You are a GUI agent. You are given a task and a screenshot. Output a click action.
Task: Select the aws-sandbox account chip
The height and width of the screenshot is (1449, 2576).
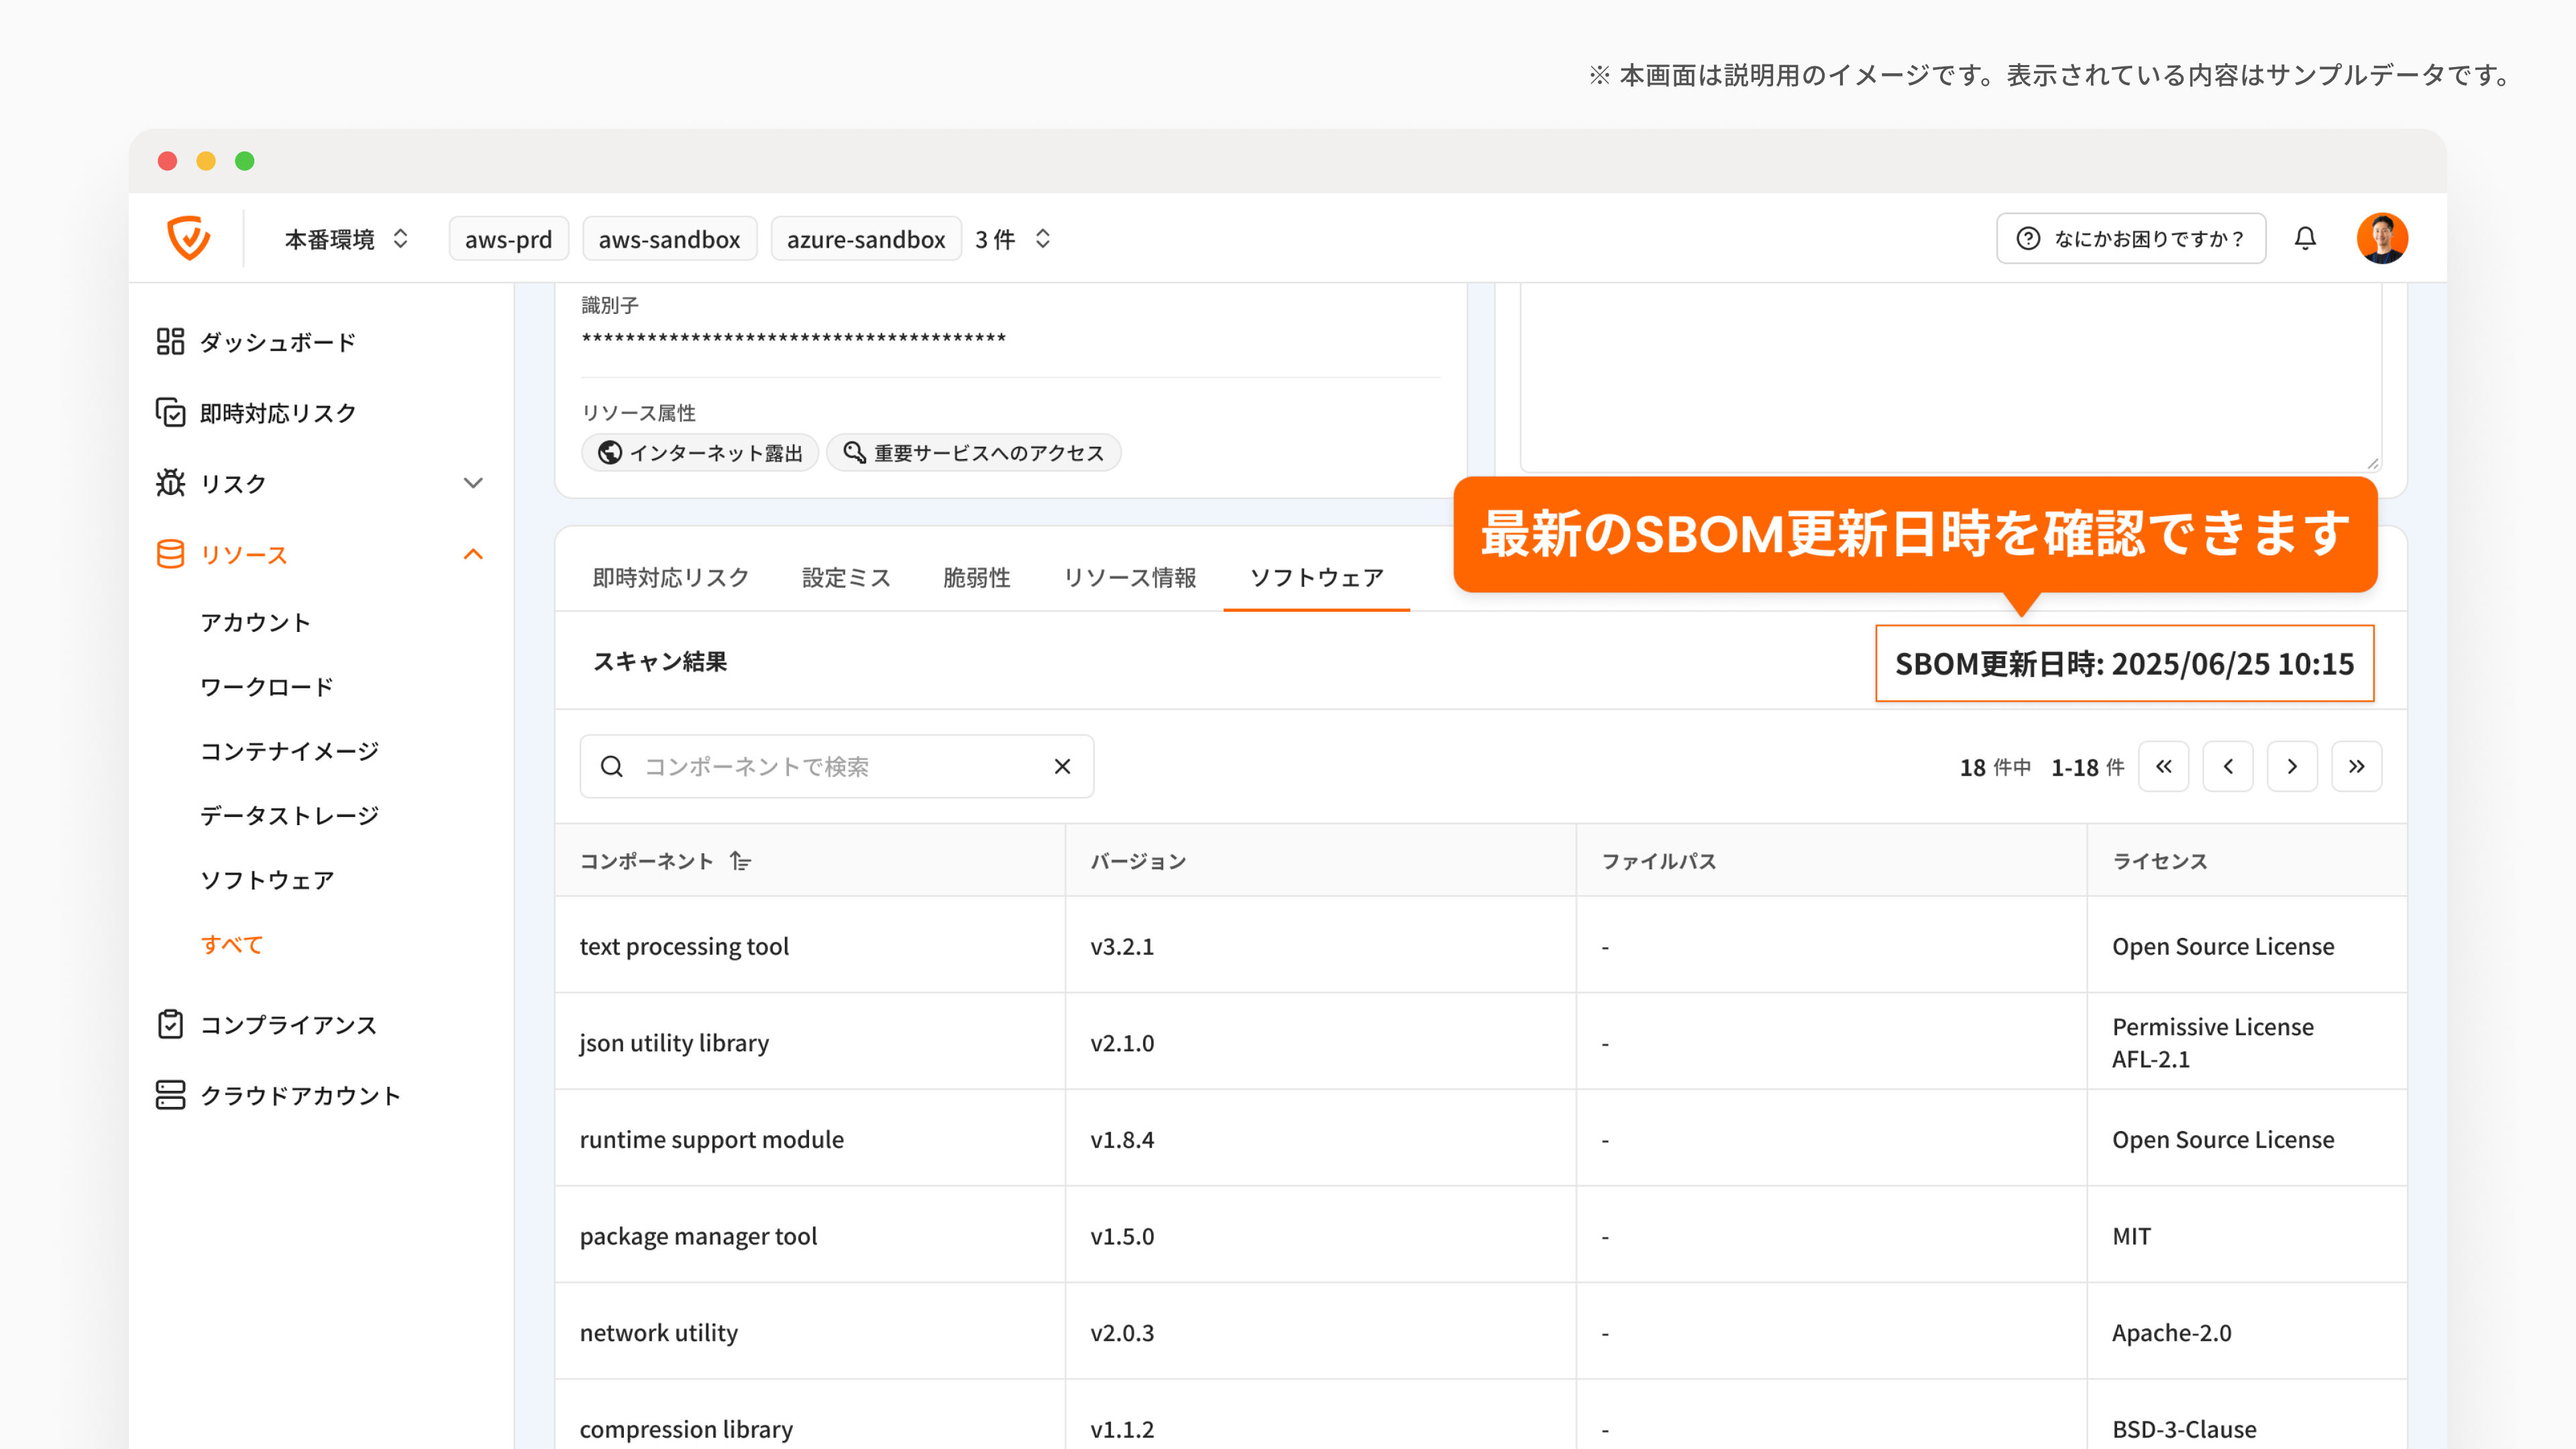[x=669, y=239]
